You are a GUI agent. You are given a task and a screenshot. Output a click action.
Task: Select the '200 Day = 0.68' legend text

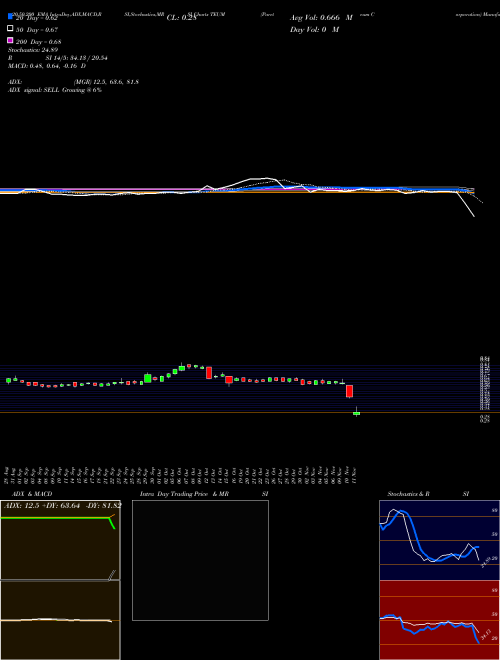pos(39,42)
